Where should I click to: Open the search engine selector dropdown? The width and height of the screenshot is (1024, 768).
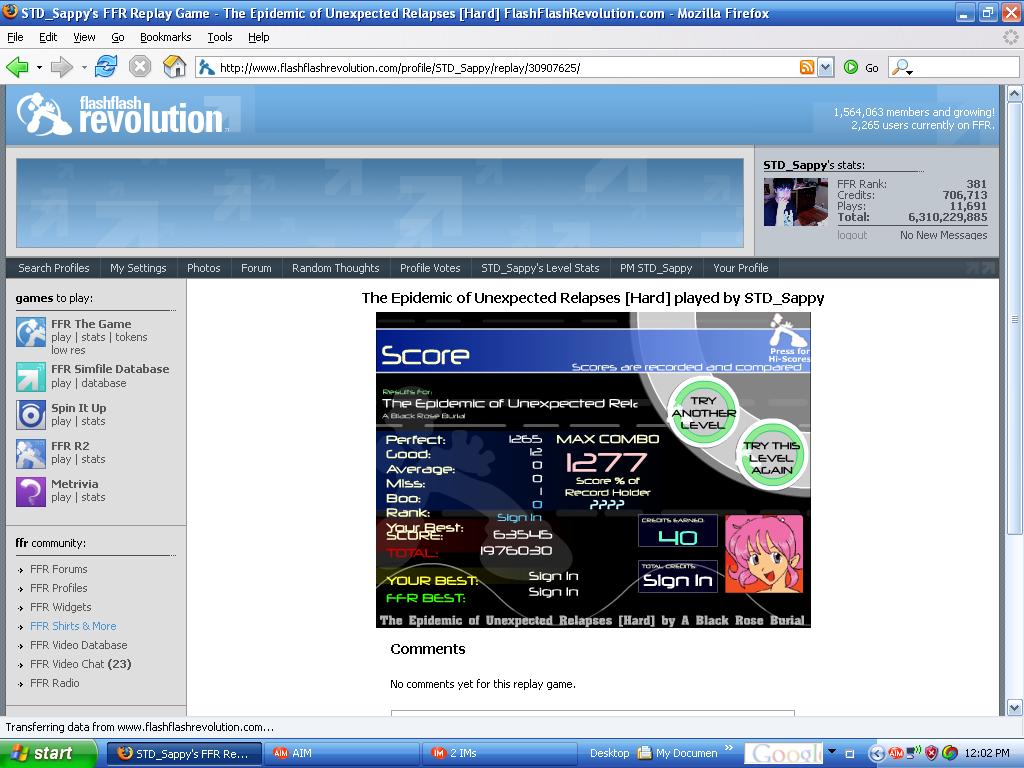click(x=903, y=67)
